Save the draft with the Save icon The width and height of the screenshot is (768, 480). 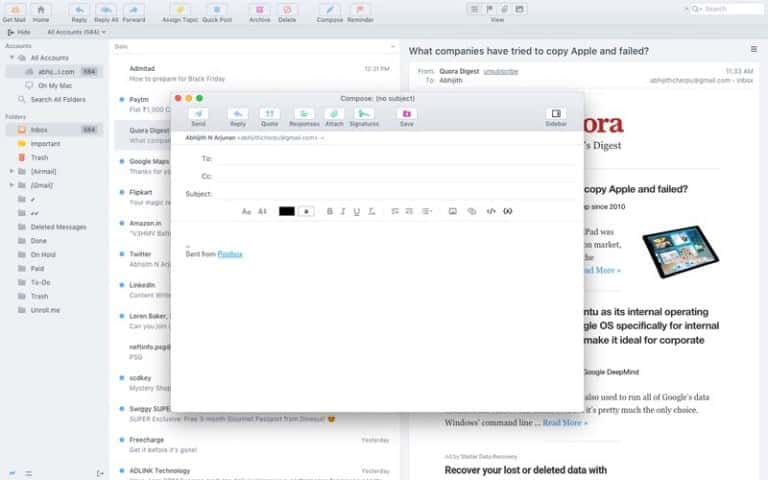click(x=407, y=114)
